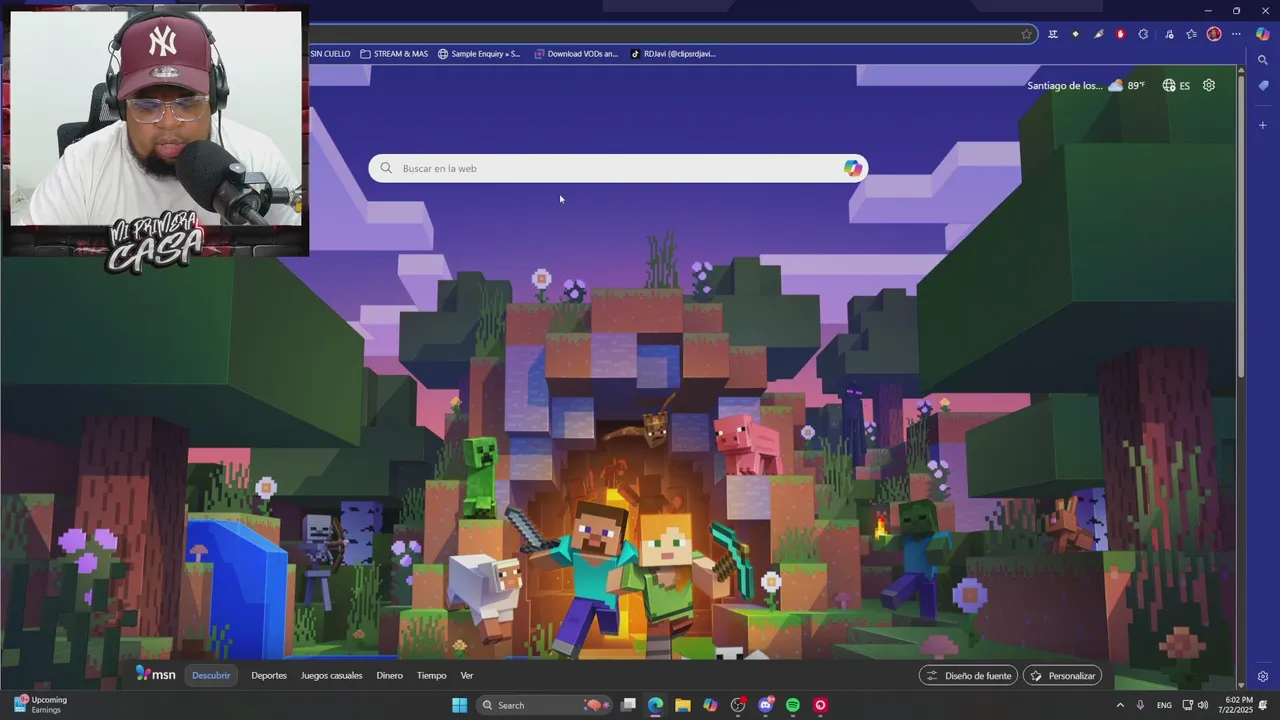1280x720 pixels.
Task: Open the Favorites list icon
Action: tap(1191, 34)
